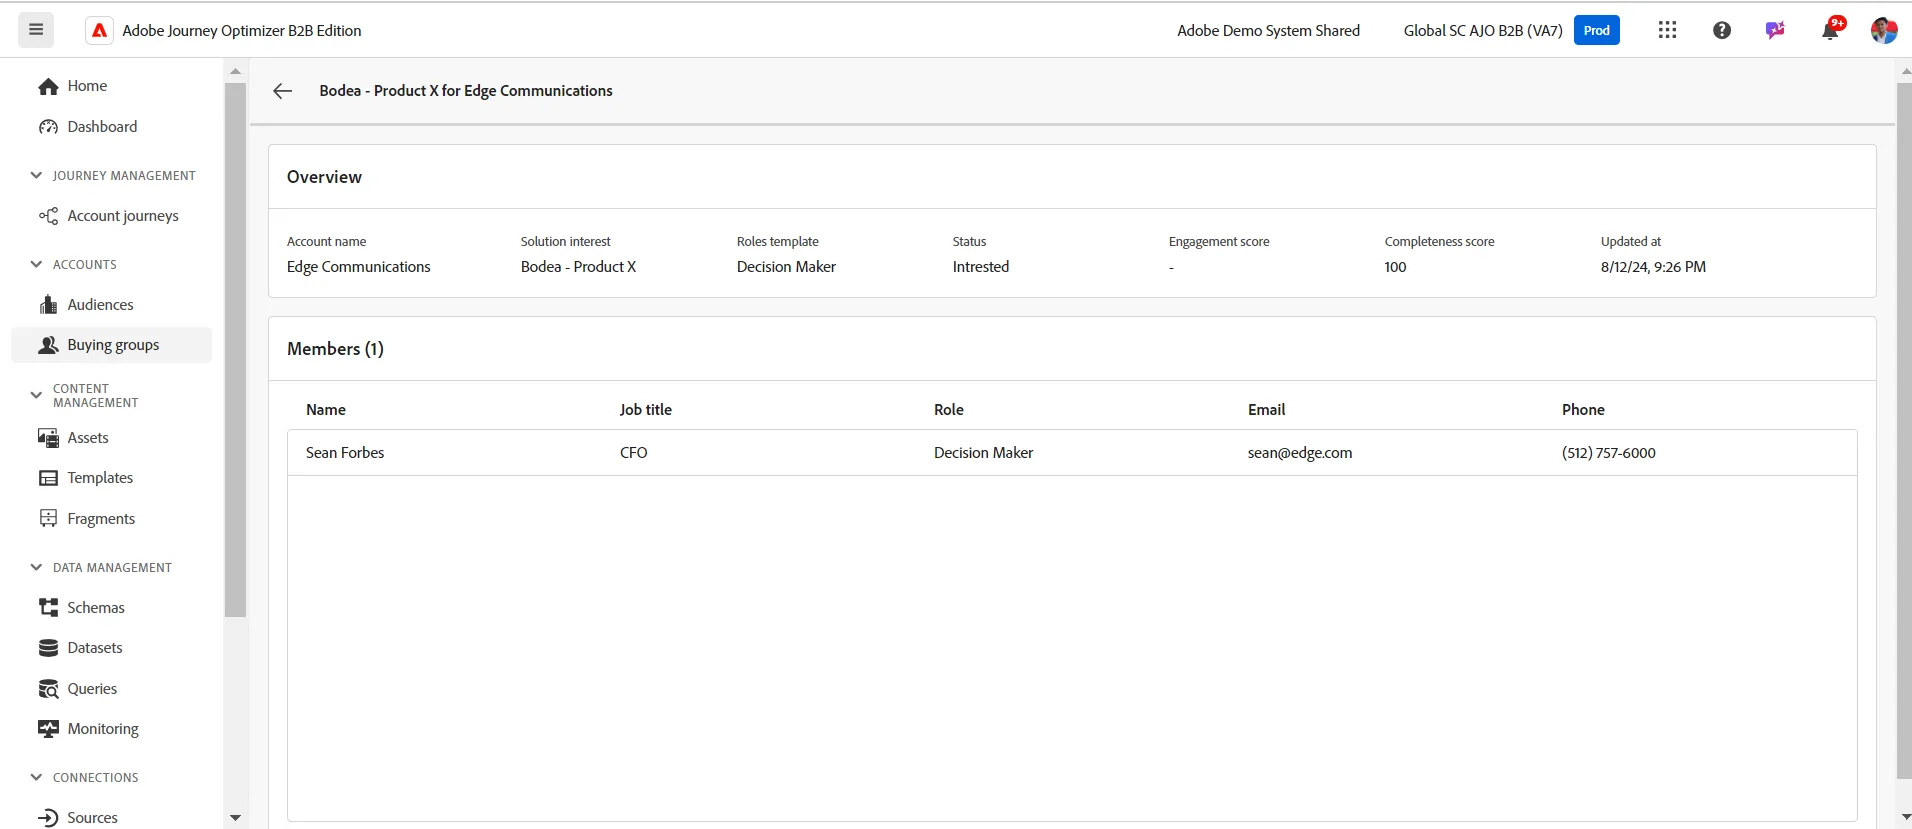Click the Assets icon
The height and width of the screenshot is (829, 1912).
pyautogui.click(x=48, y=438)
